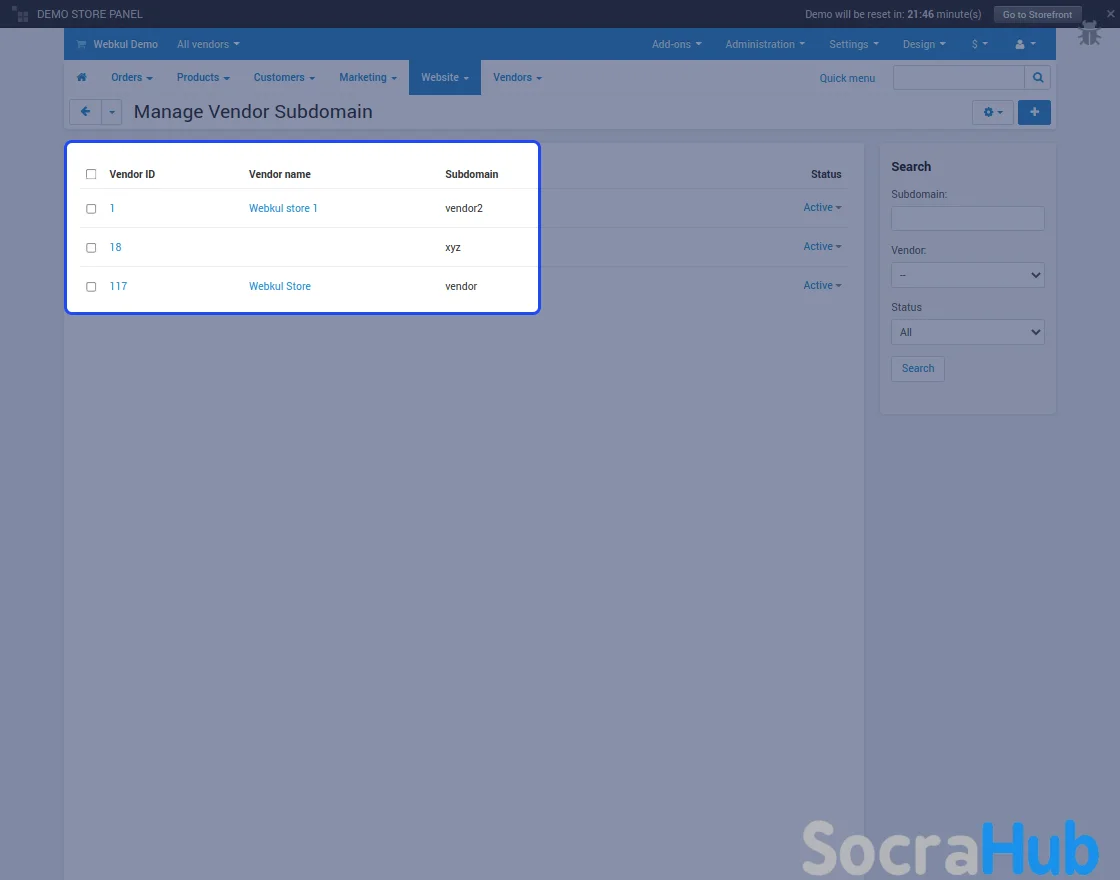
Task: Click the Subdomain search input field
Action: (x=967, y=218)
